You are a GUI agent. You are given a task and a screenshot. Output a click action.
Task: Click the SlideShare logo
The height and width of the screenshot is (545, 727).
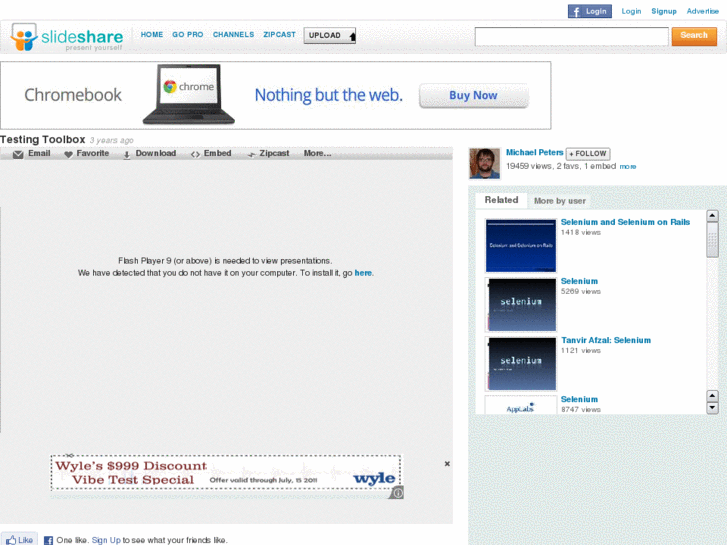[x=67, y=37]
